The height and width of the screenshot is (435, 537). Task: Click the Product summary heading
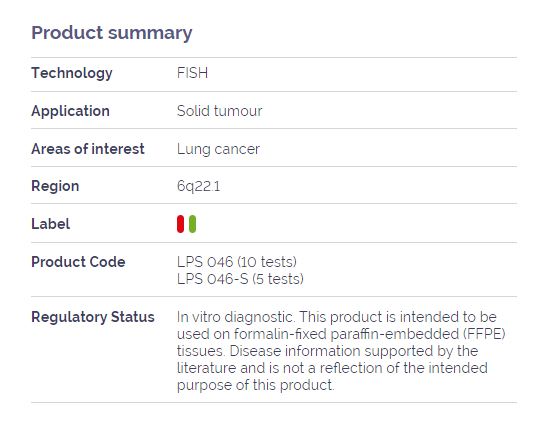[112, 33]
